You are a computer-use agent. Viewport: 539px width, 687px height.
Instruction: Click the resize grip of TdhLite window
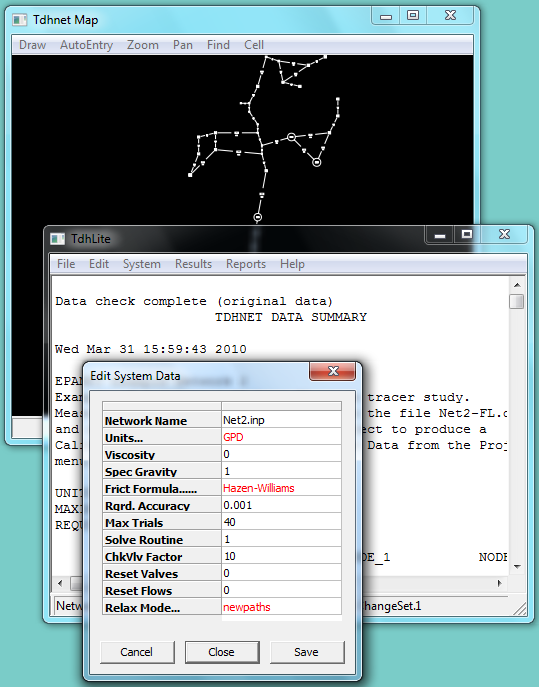520,609
